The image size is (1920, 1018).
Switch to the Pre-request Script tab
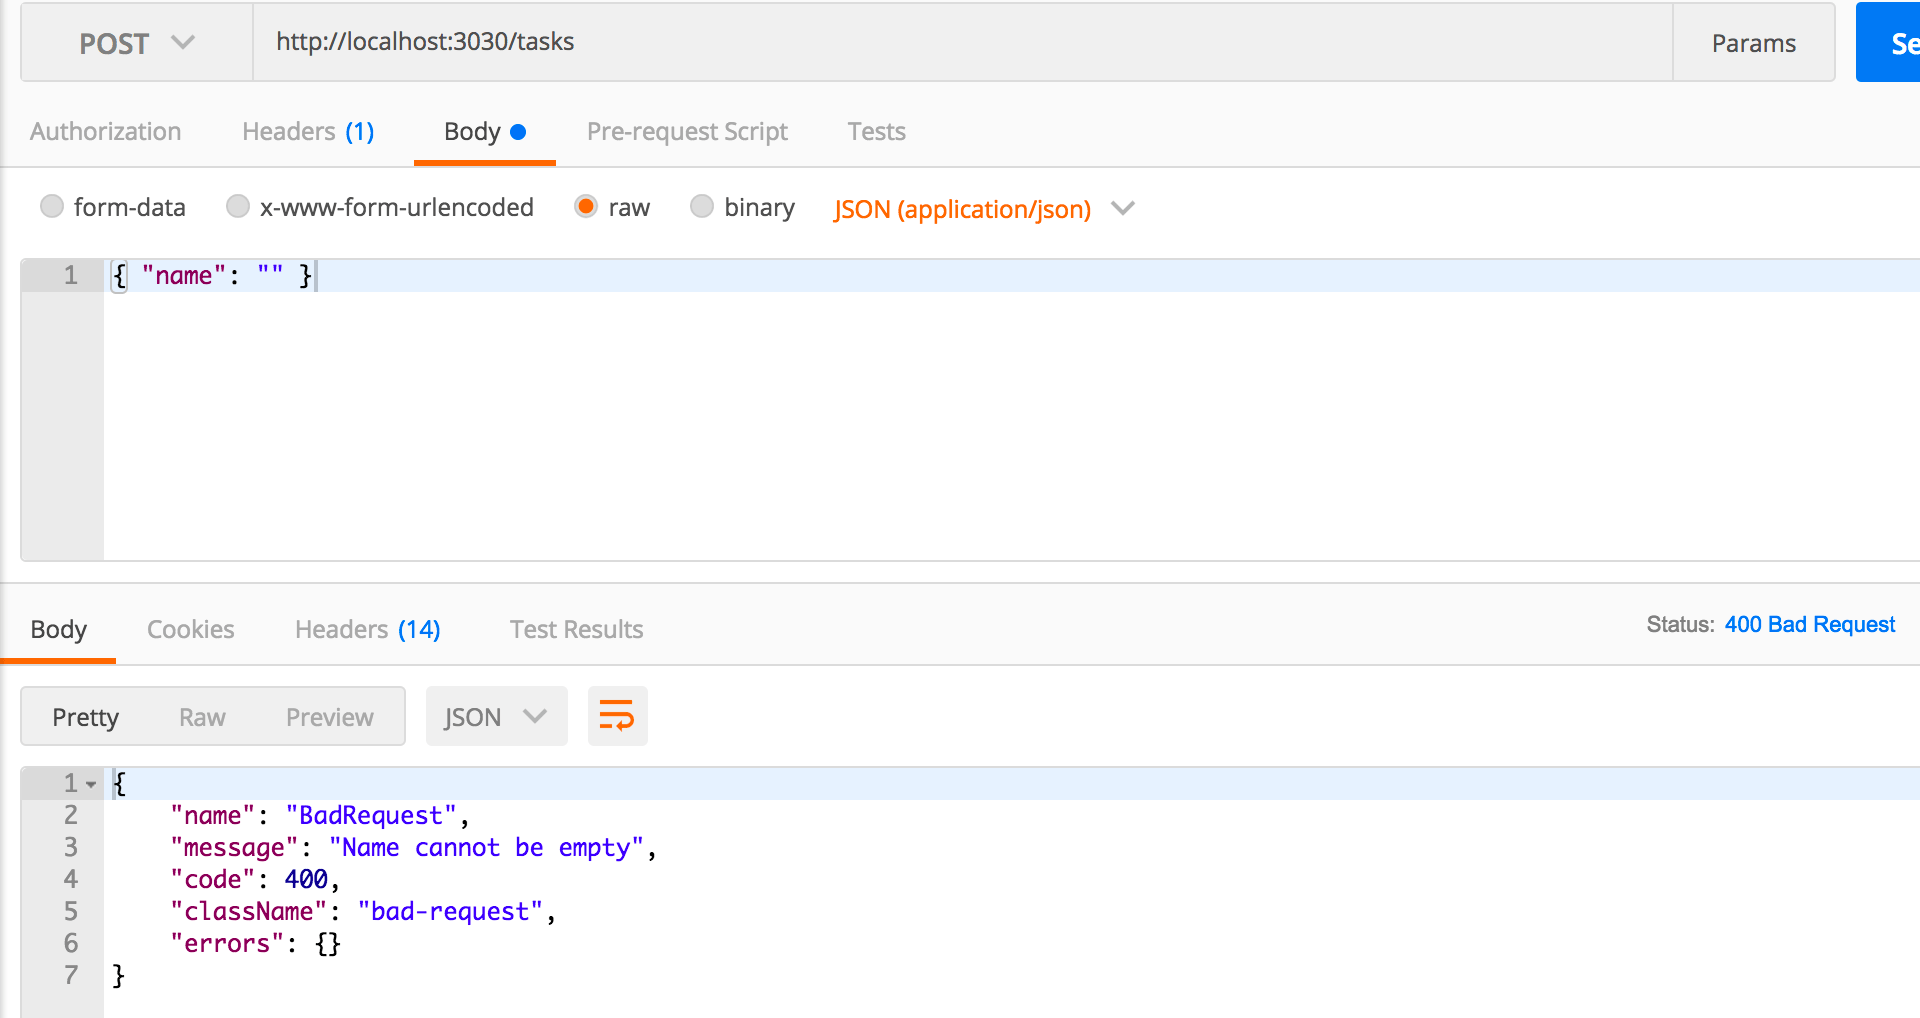point(687,131)
